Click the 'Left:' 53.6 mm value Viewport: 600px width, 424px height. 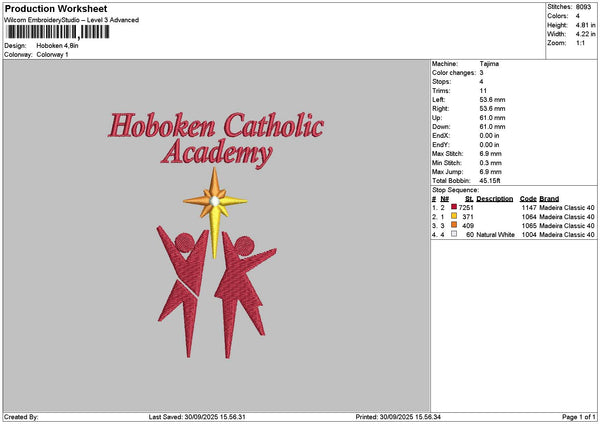[x=492, y=100]
